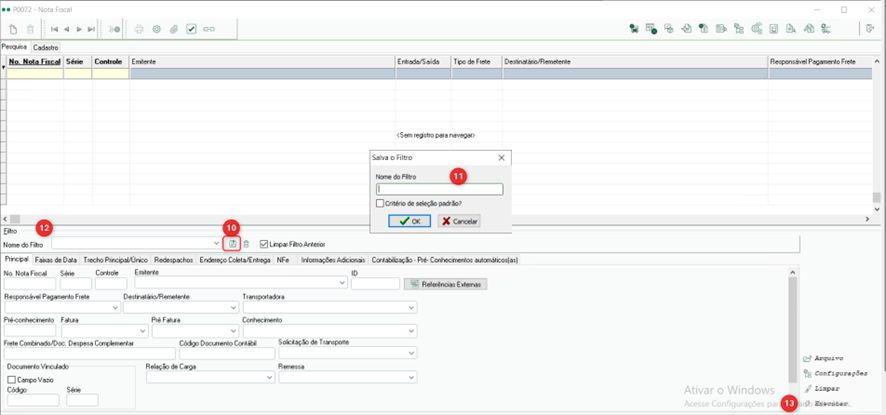The height and width of the screenshot is (415, 886).
Task: Click Código Documento Contábil field
Action: tap(227, 353)
